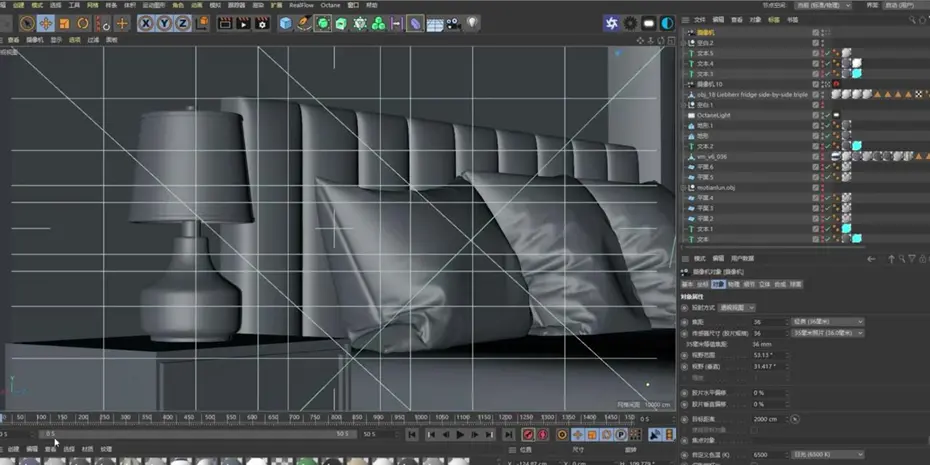Open the projection type dropdown

737,308
